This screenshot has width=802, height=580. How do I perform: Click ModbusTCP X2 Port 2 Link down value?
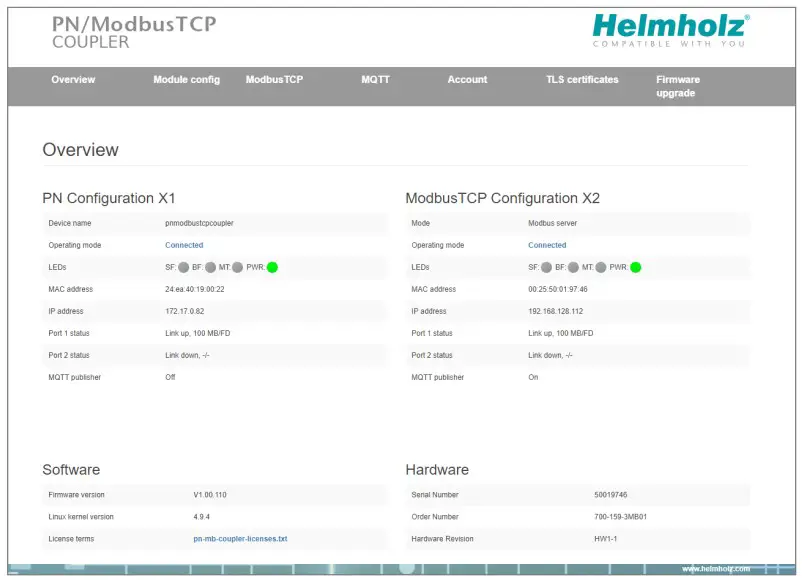[550, 355]
